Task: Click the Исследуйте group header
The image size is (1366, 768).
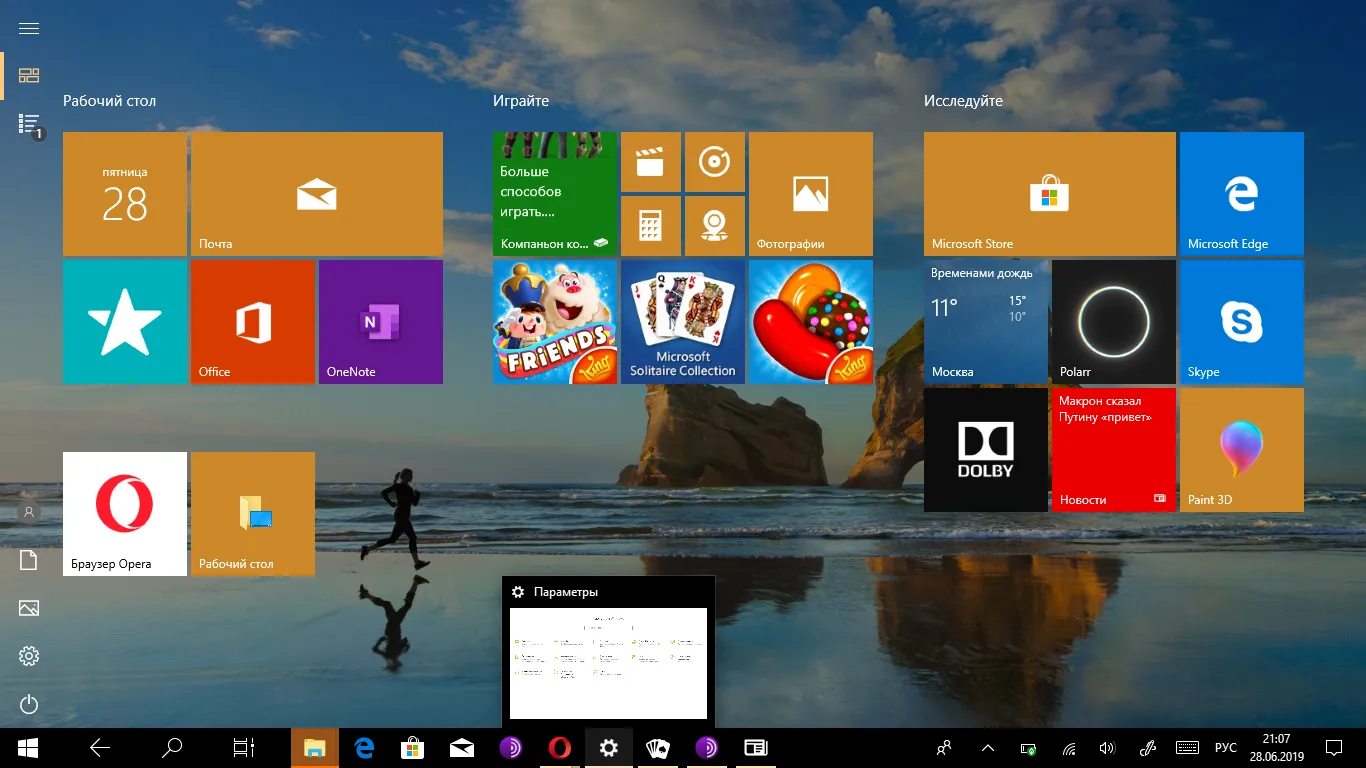Action: [x=963, y=101]
